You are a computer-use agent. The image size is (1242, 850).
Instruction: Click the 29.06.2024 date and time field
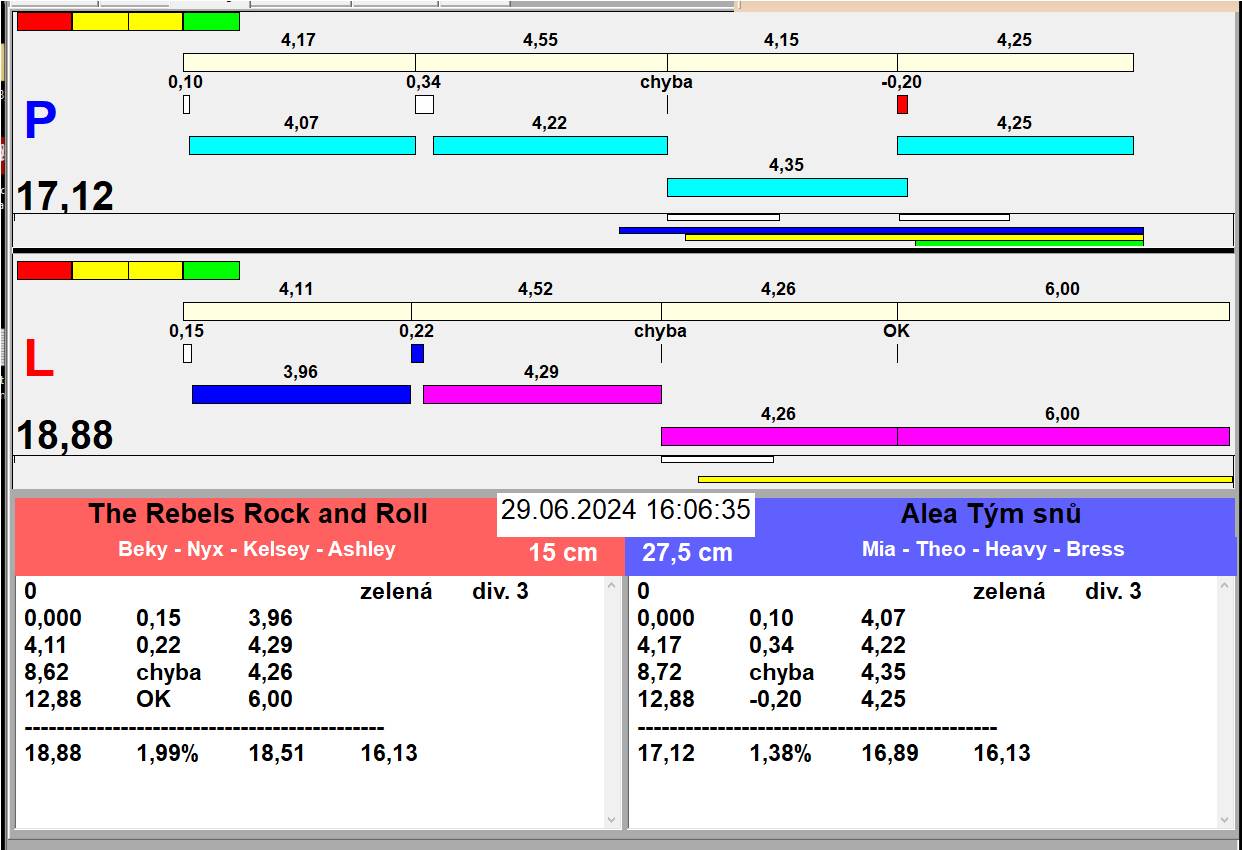(625, 510)
